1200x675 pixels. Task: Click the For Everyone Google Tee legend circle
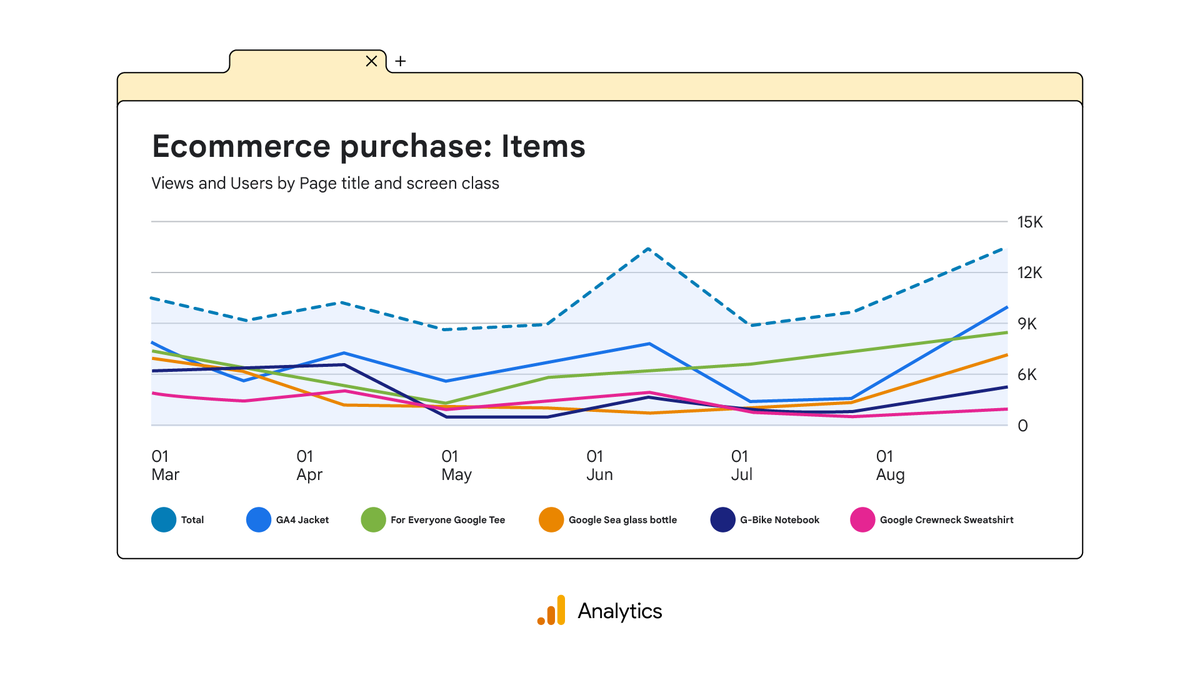tap(373, 520)
